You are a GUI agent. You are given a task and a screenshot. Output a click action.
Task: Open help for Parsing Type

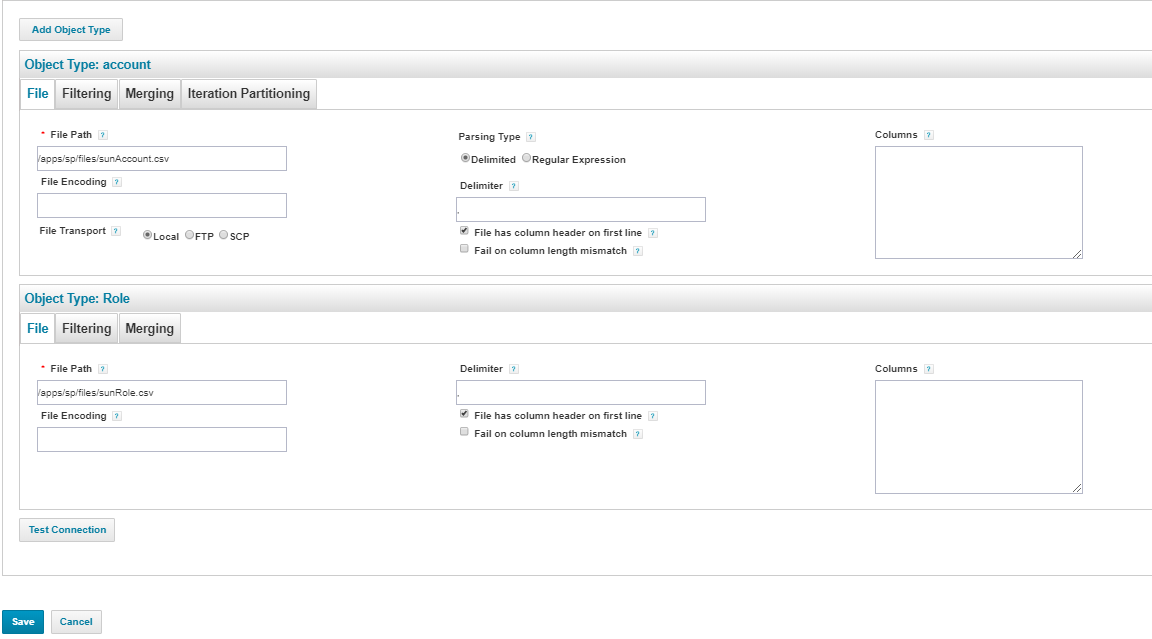[x=531, y=136]
